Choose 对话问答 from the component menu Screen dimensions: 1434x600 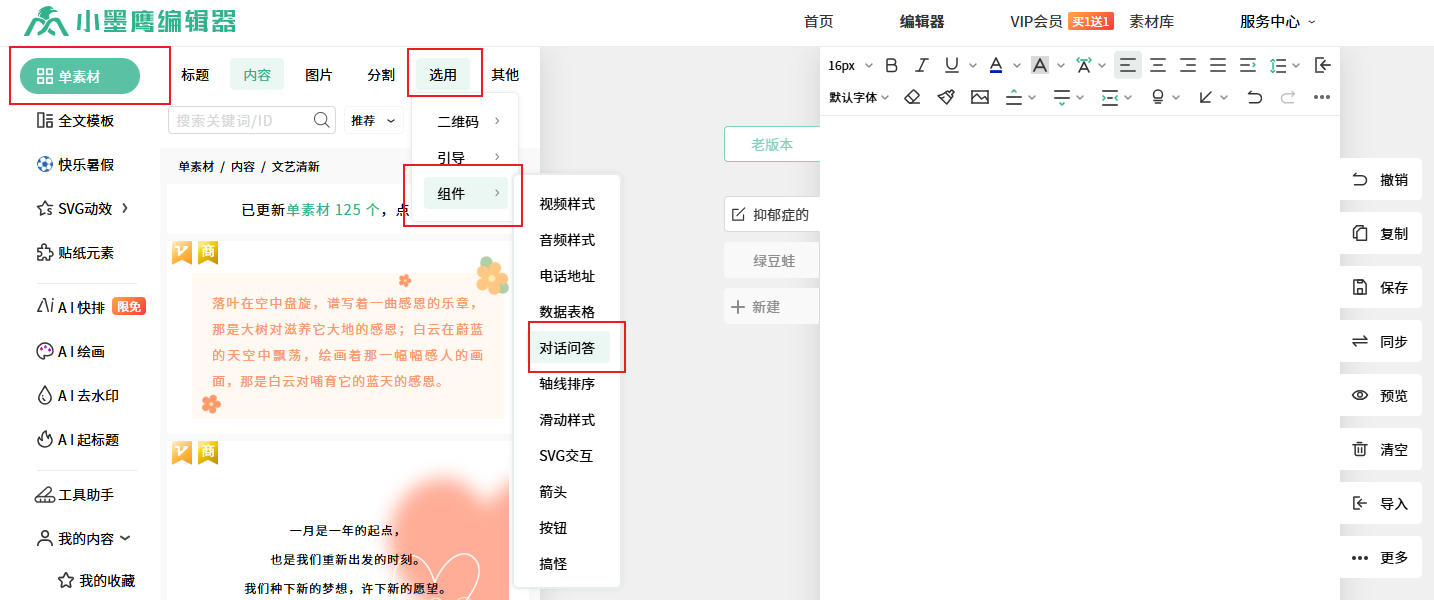tap(569, 347)
